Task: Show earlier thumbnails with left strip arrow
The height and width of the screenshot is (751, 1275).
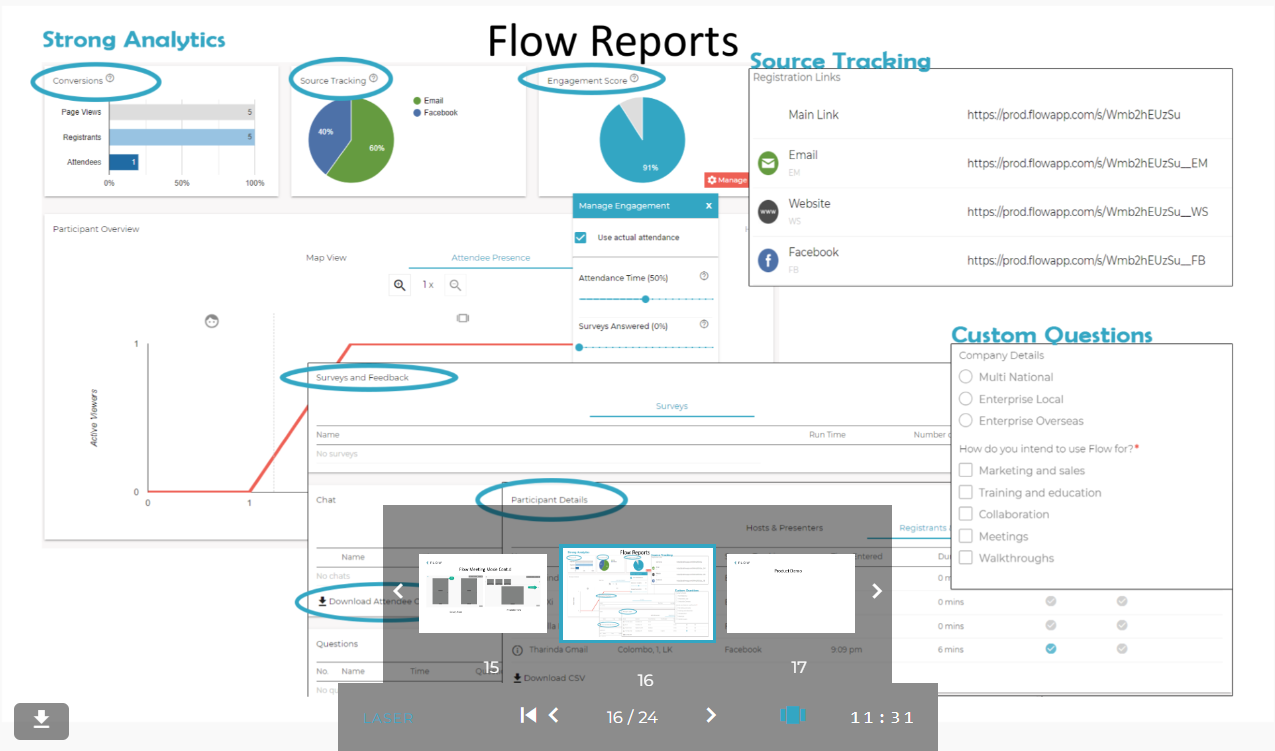Action: [398, 591]
